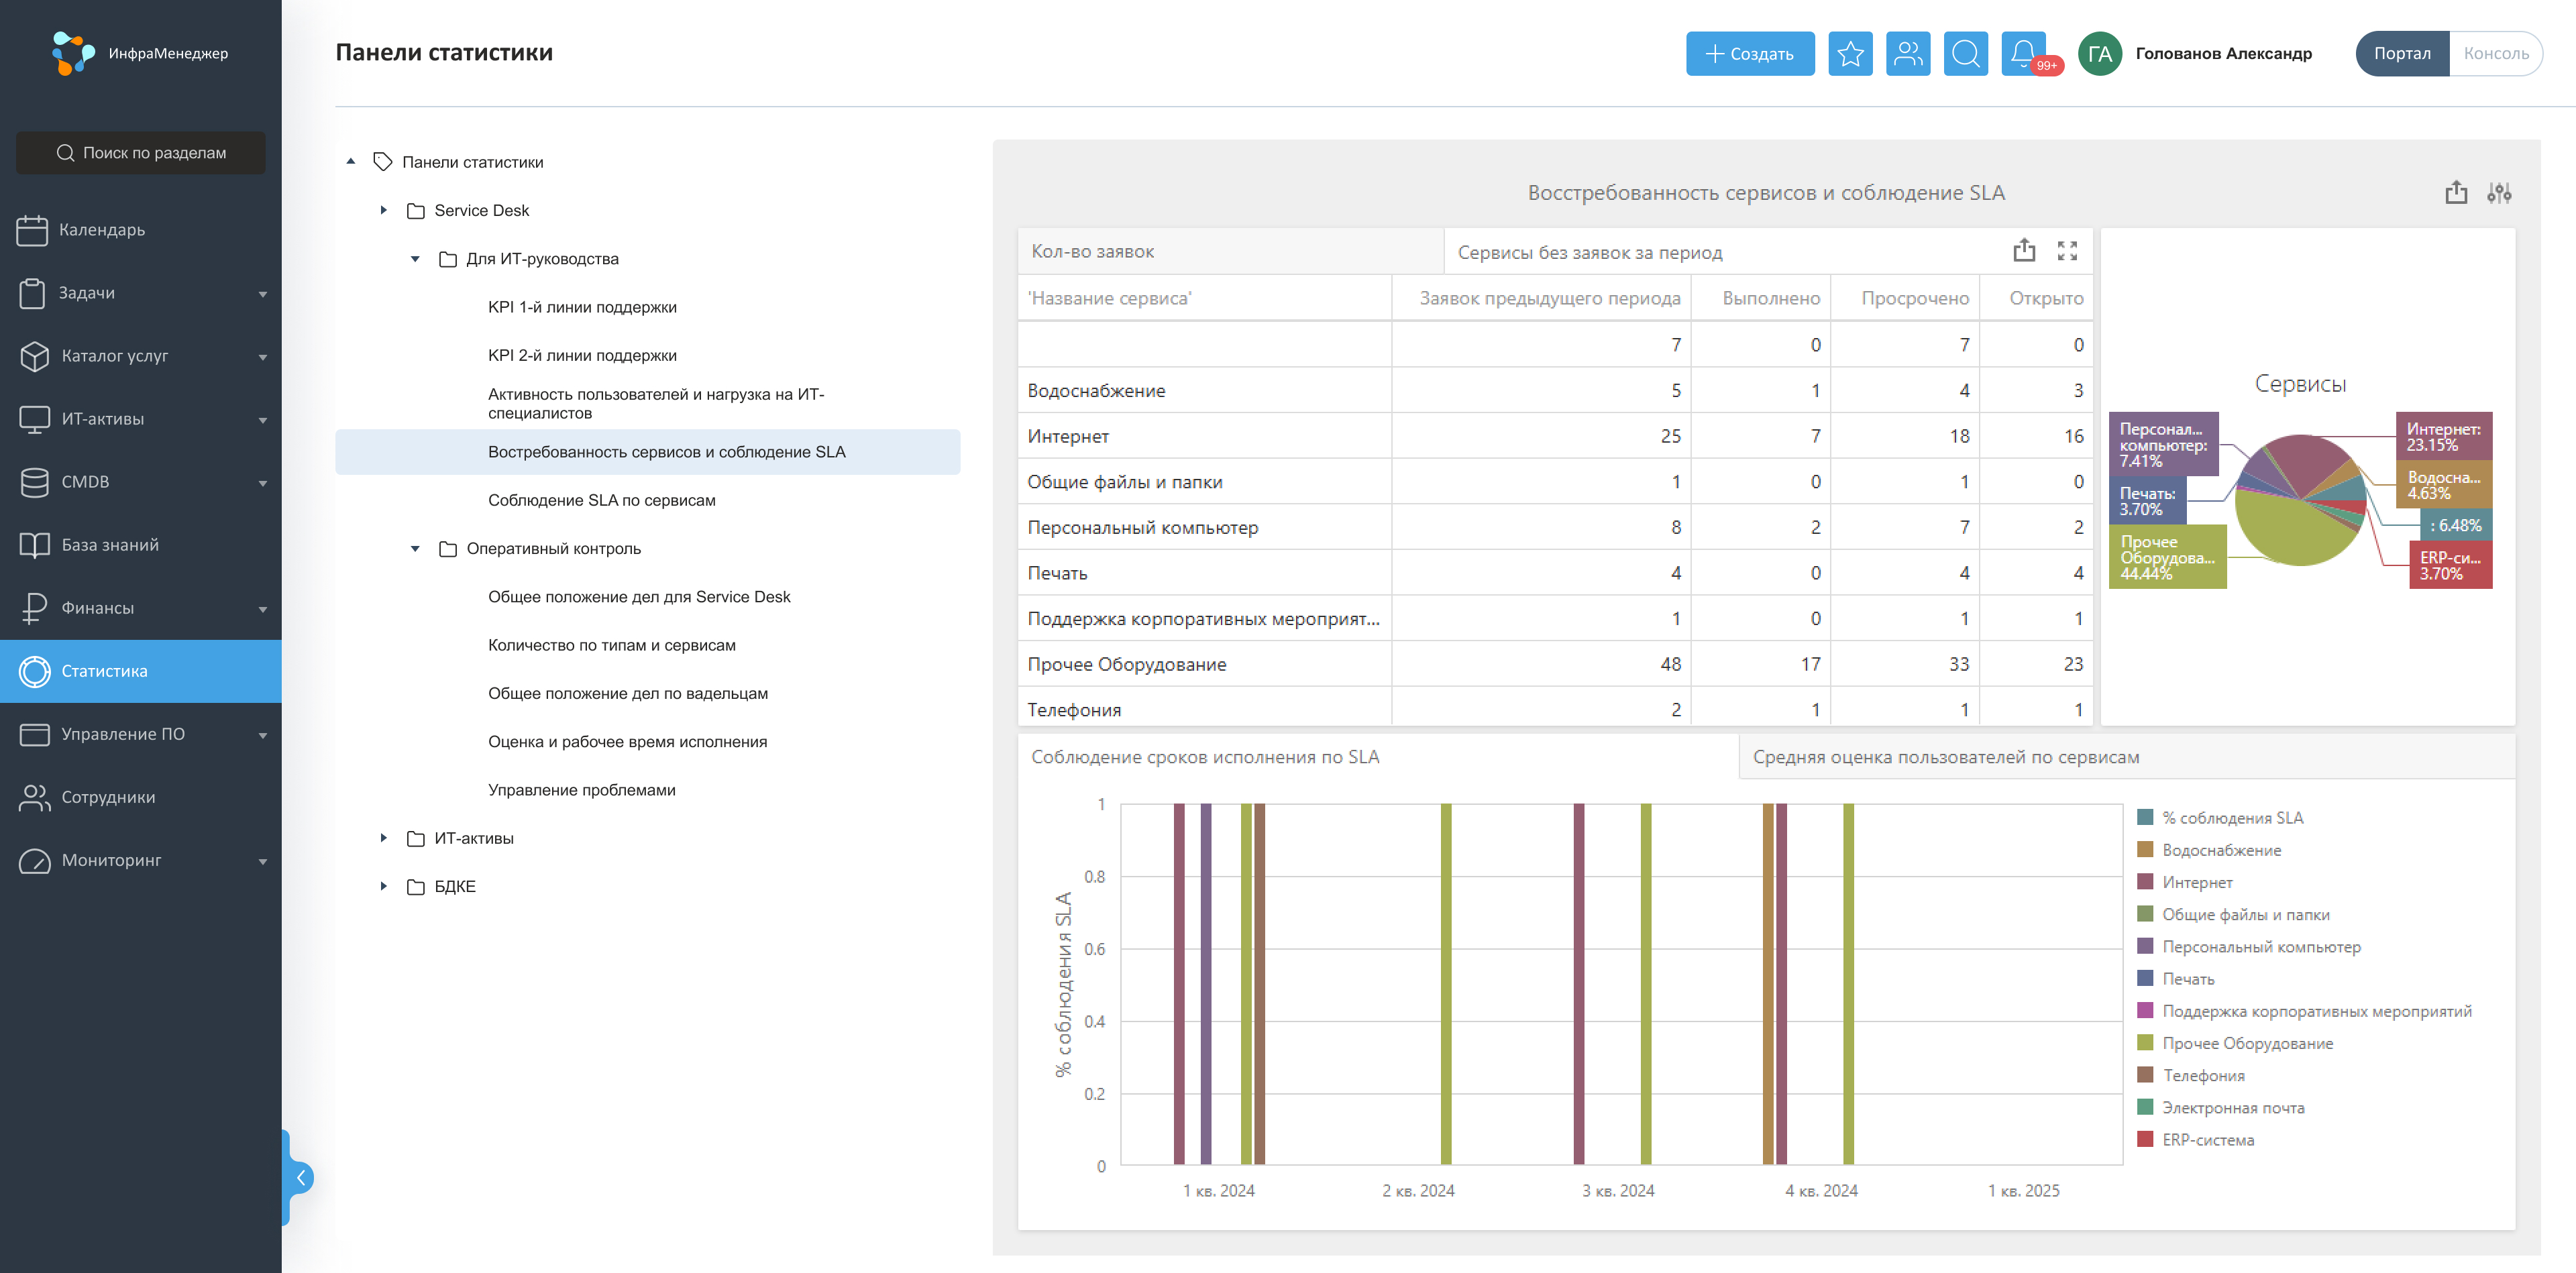
Task: Toggle Прочее Оборудование series in legend
Action: [2246, 1043]
